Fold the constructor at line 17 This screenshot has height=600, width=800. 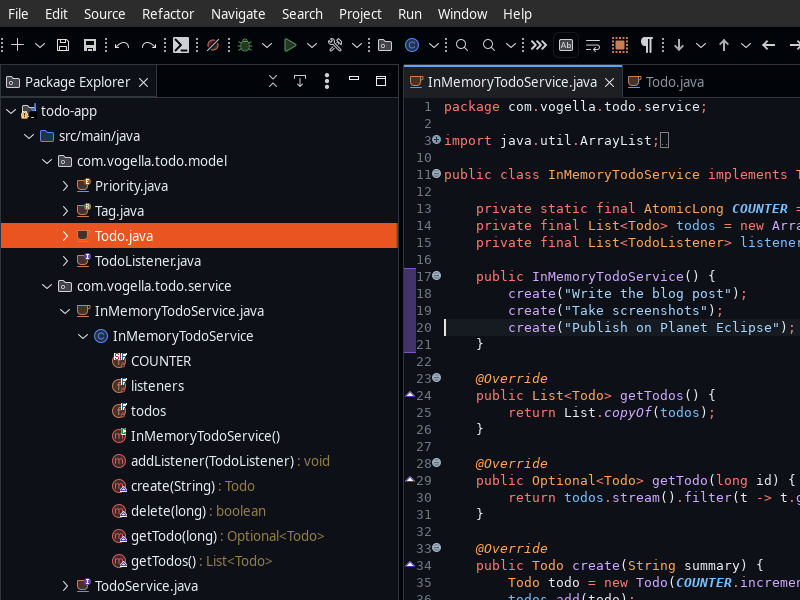click(436, 276)
